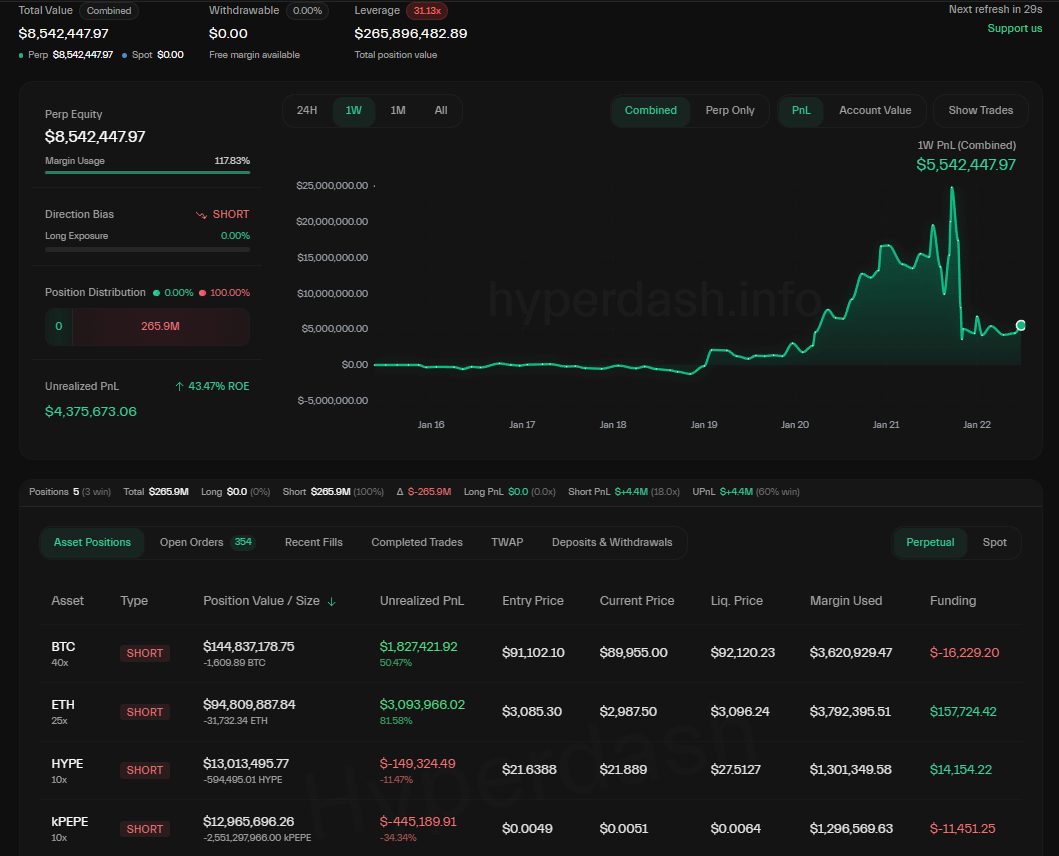This screenshot has height=856, width=1059.
Task: Click the Long Exposure bar
Action: point(147,249)
